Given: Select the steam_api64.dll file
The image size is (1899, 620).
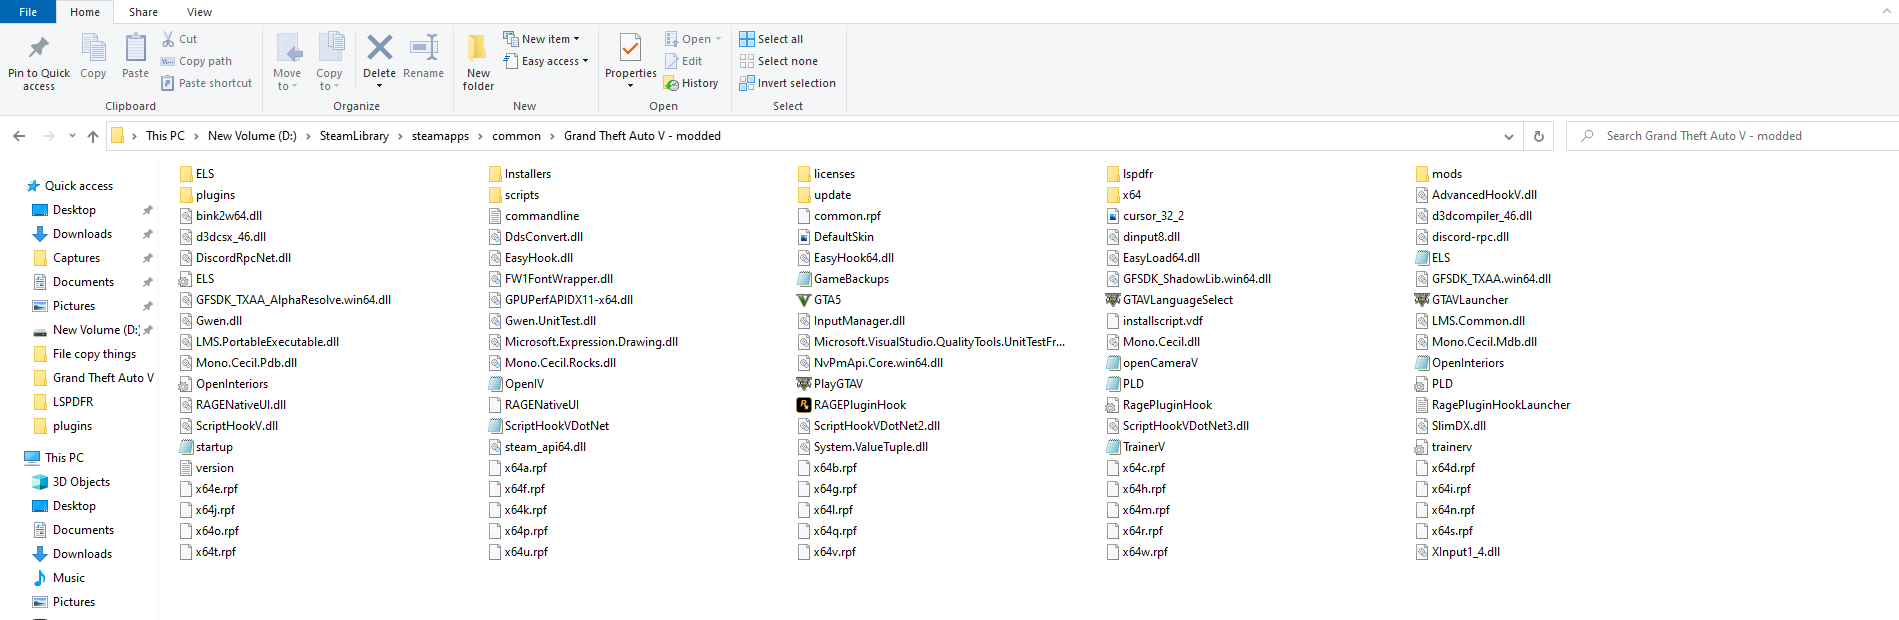Looking at the screenshot, I should [x=537, y=447].
